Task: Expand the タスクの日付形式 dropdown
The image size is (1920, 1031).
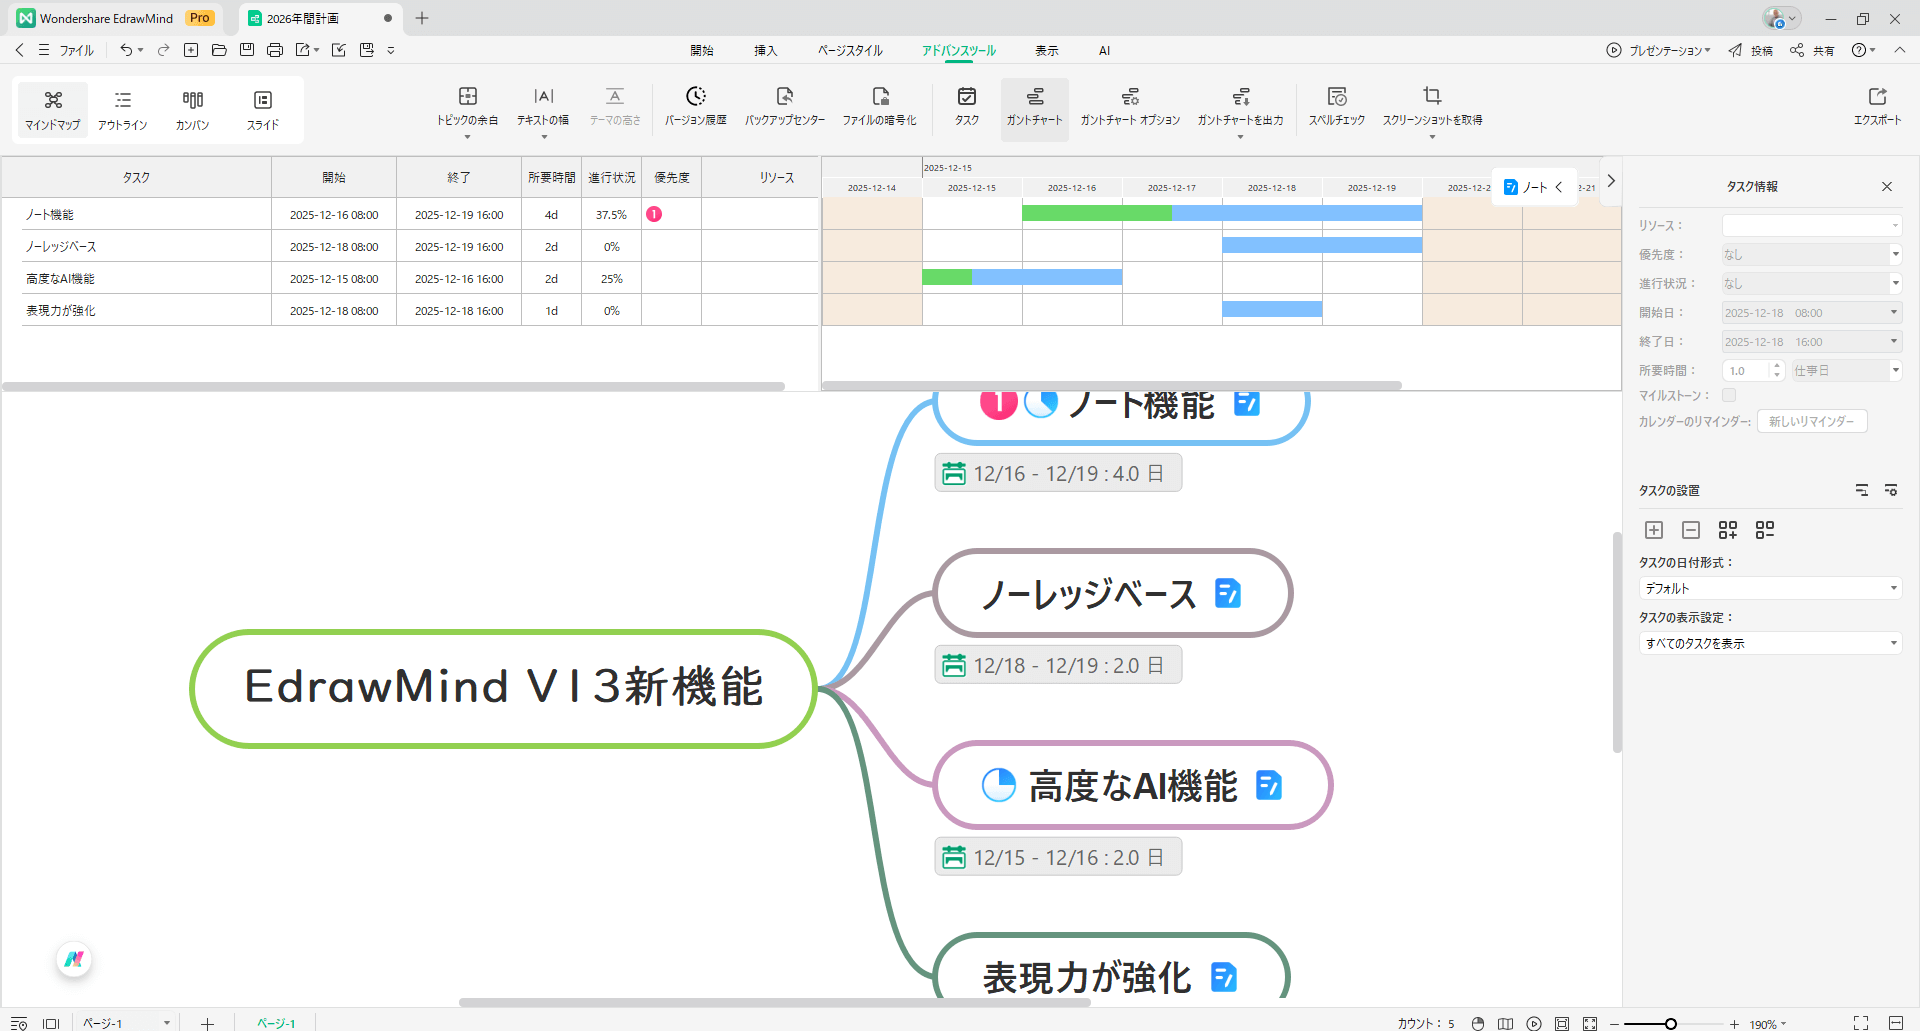Action: coord(1769,588)
